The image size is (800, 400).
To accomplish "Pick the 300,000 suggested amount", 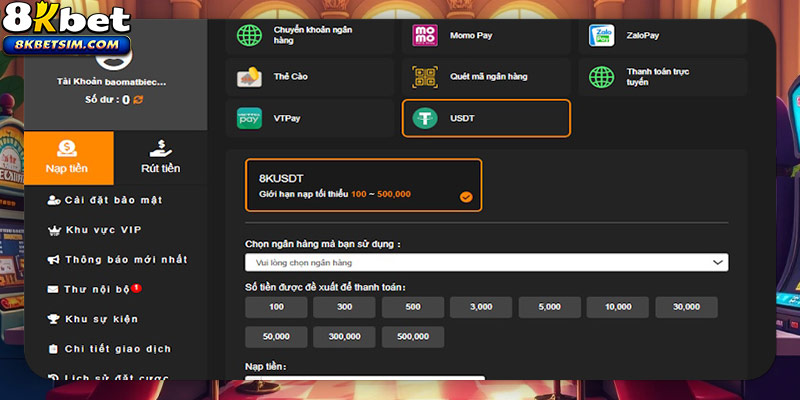I will point(344,337).
